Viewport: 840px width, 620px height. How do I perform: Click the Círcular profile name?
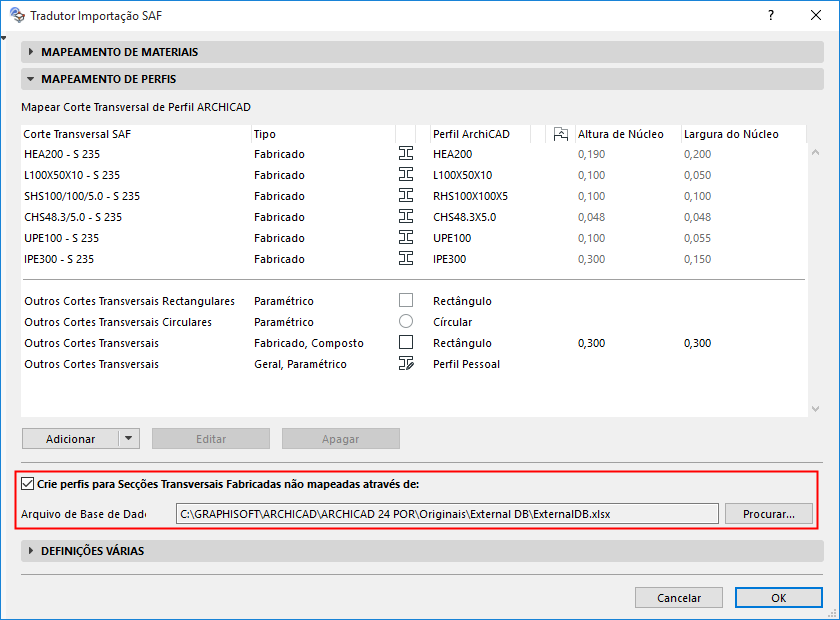click(x=453, y=322)
